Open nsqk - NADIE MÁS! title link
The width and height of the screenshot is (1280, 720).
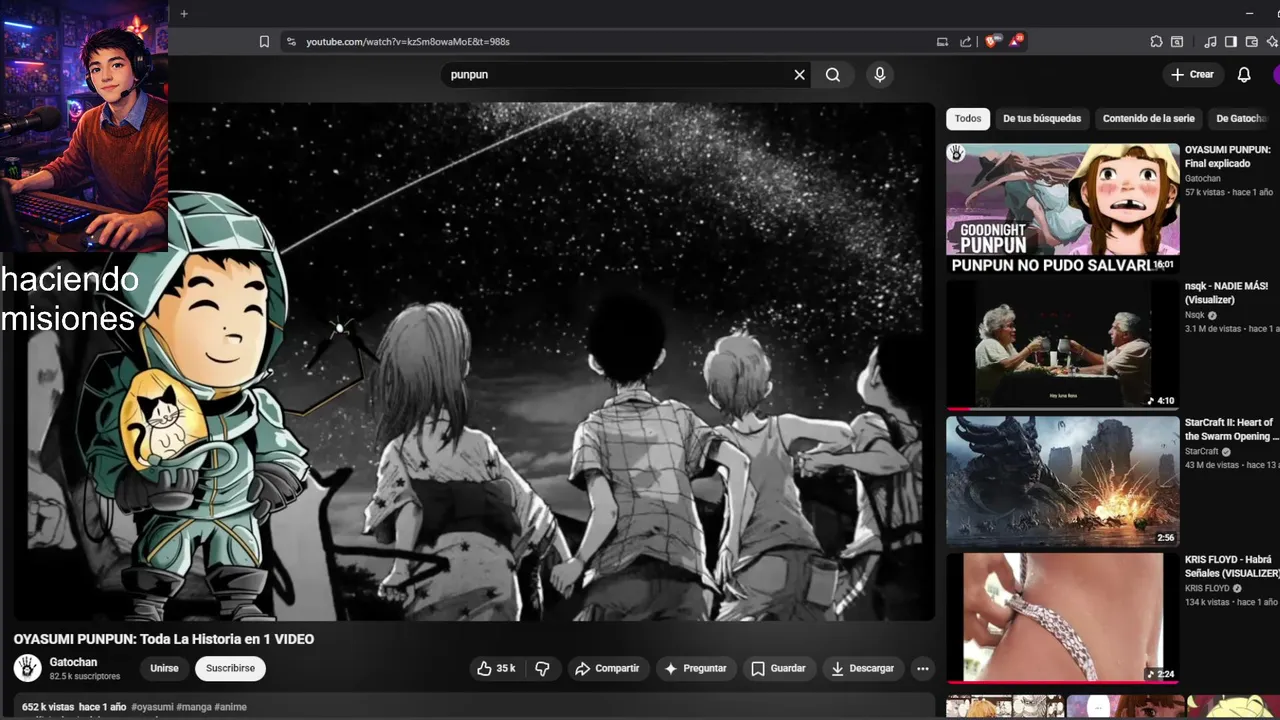coord(1226,293)
